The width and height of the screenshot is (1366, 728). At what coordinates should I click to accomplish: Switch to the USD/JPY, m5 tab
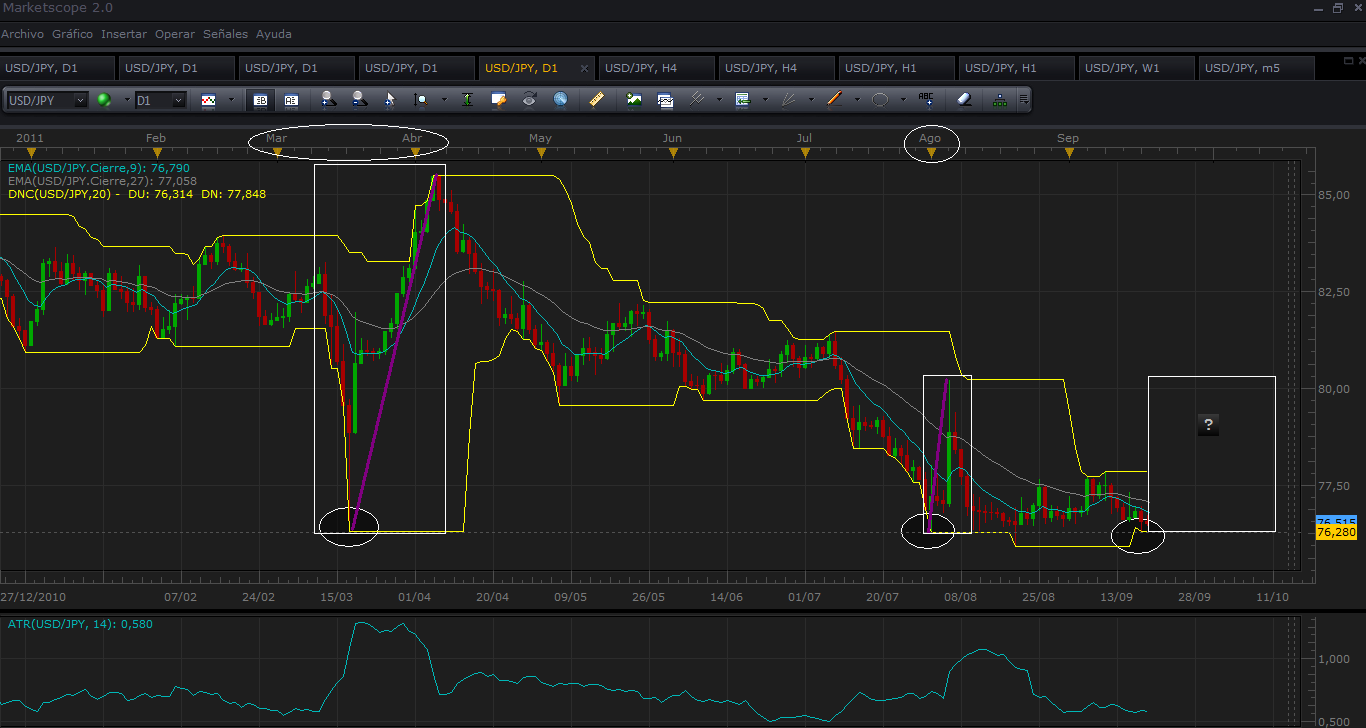point(1255,68)
